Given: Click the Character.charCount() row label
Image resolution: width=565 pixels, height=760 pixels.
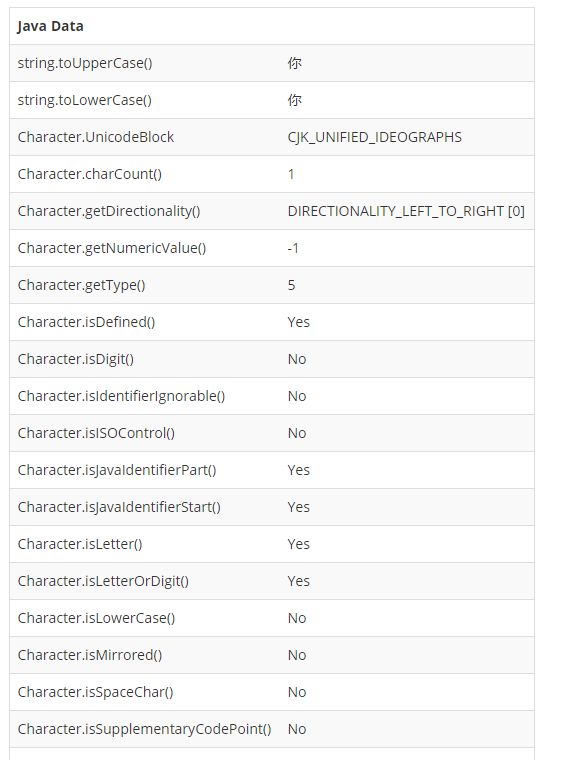Looking at the screenshot, I should click(90, 174).
